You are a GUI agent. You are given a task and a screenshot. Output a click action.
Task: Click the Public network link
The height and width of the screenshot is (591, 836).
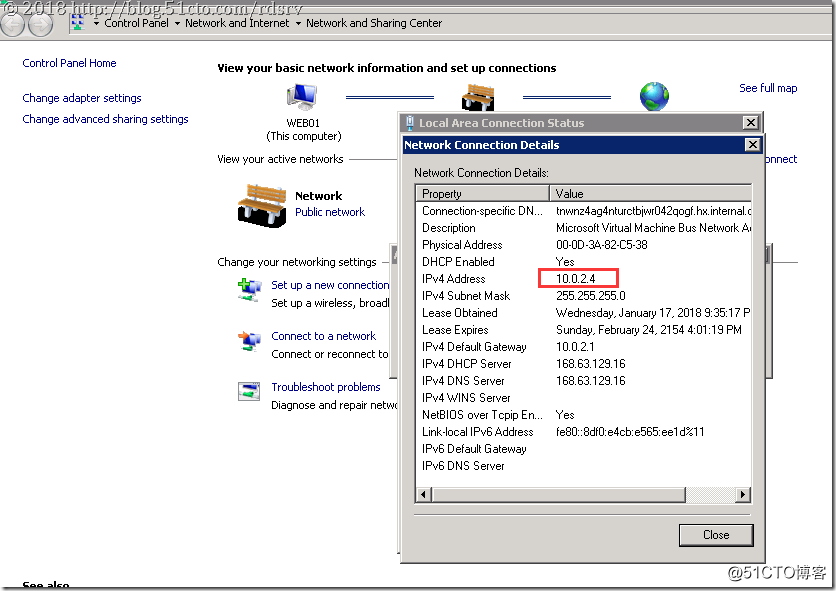(330, 212)
